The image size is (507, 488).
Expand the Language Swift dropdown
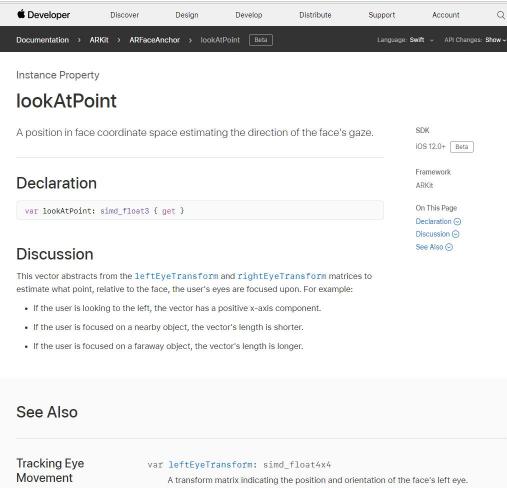click(x=422, y=40)
